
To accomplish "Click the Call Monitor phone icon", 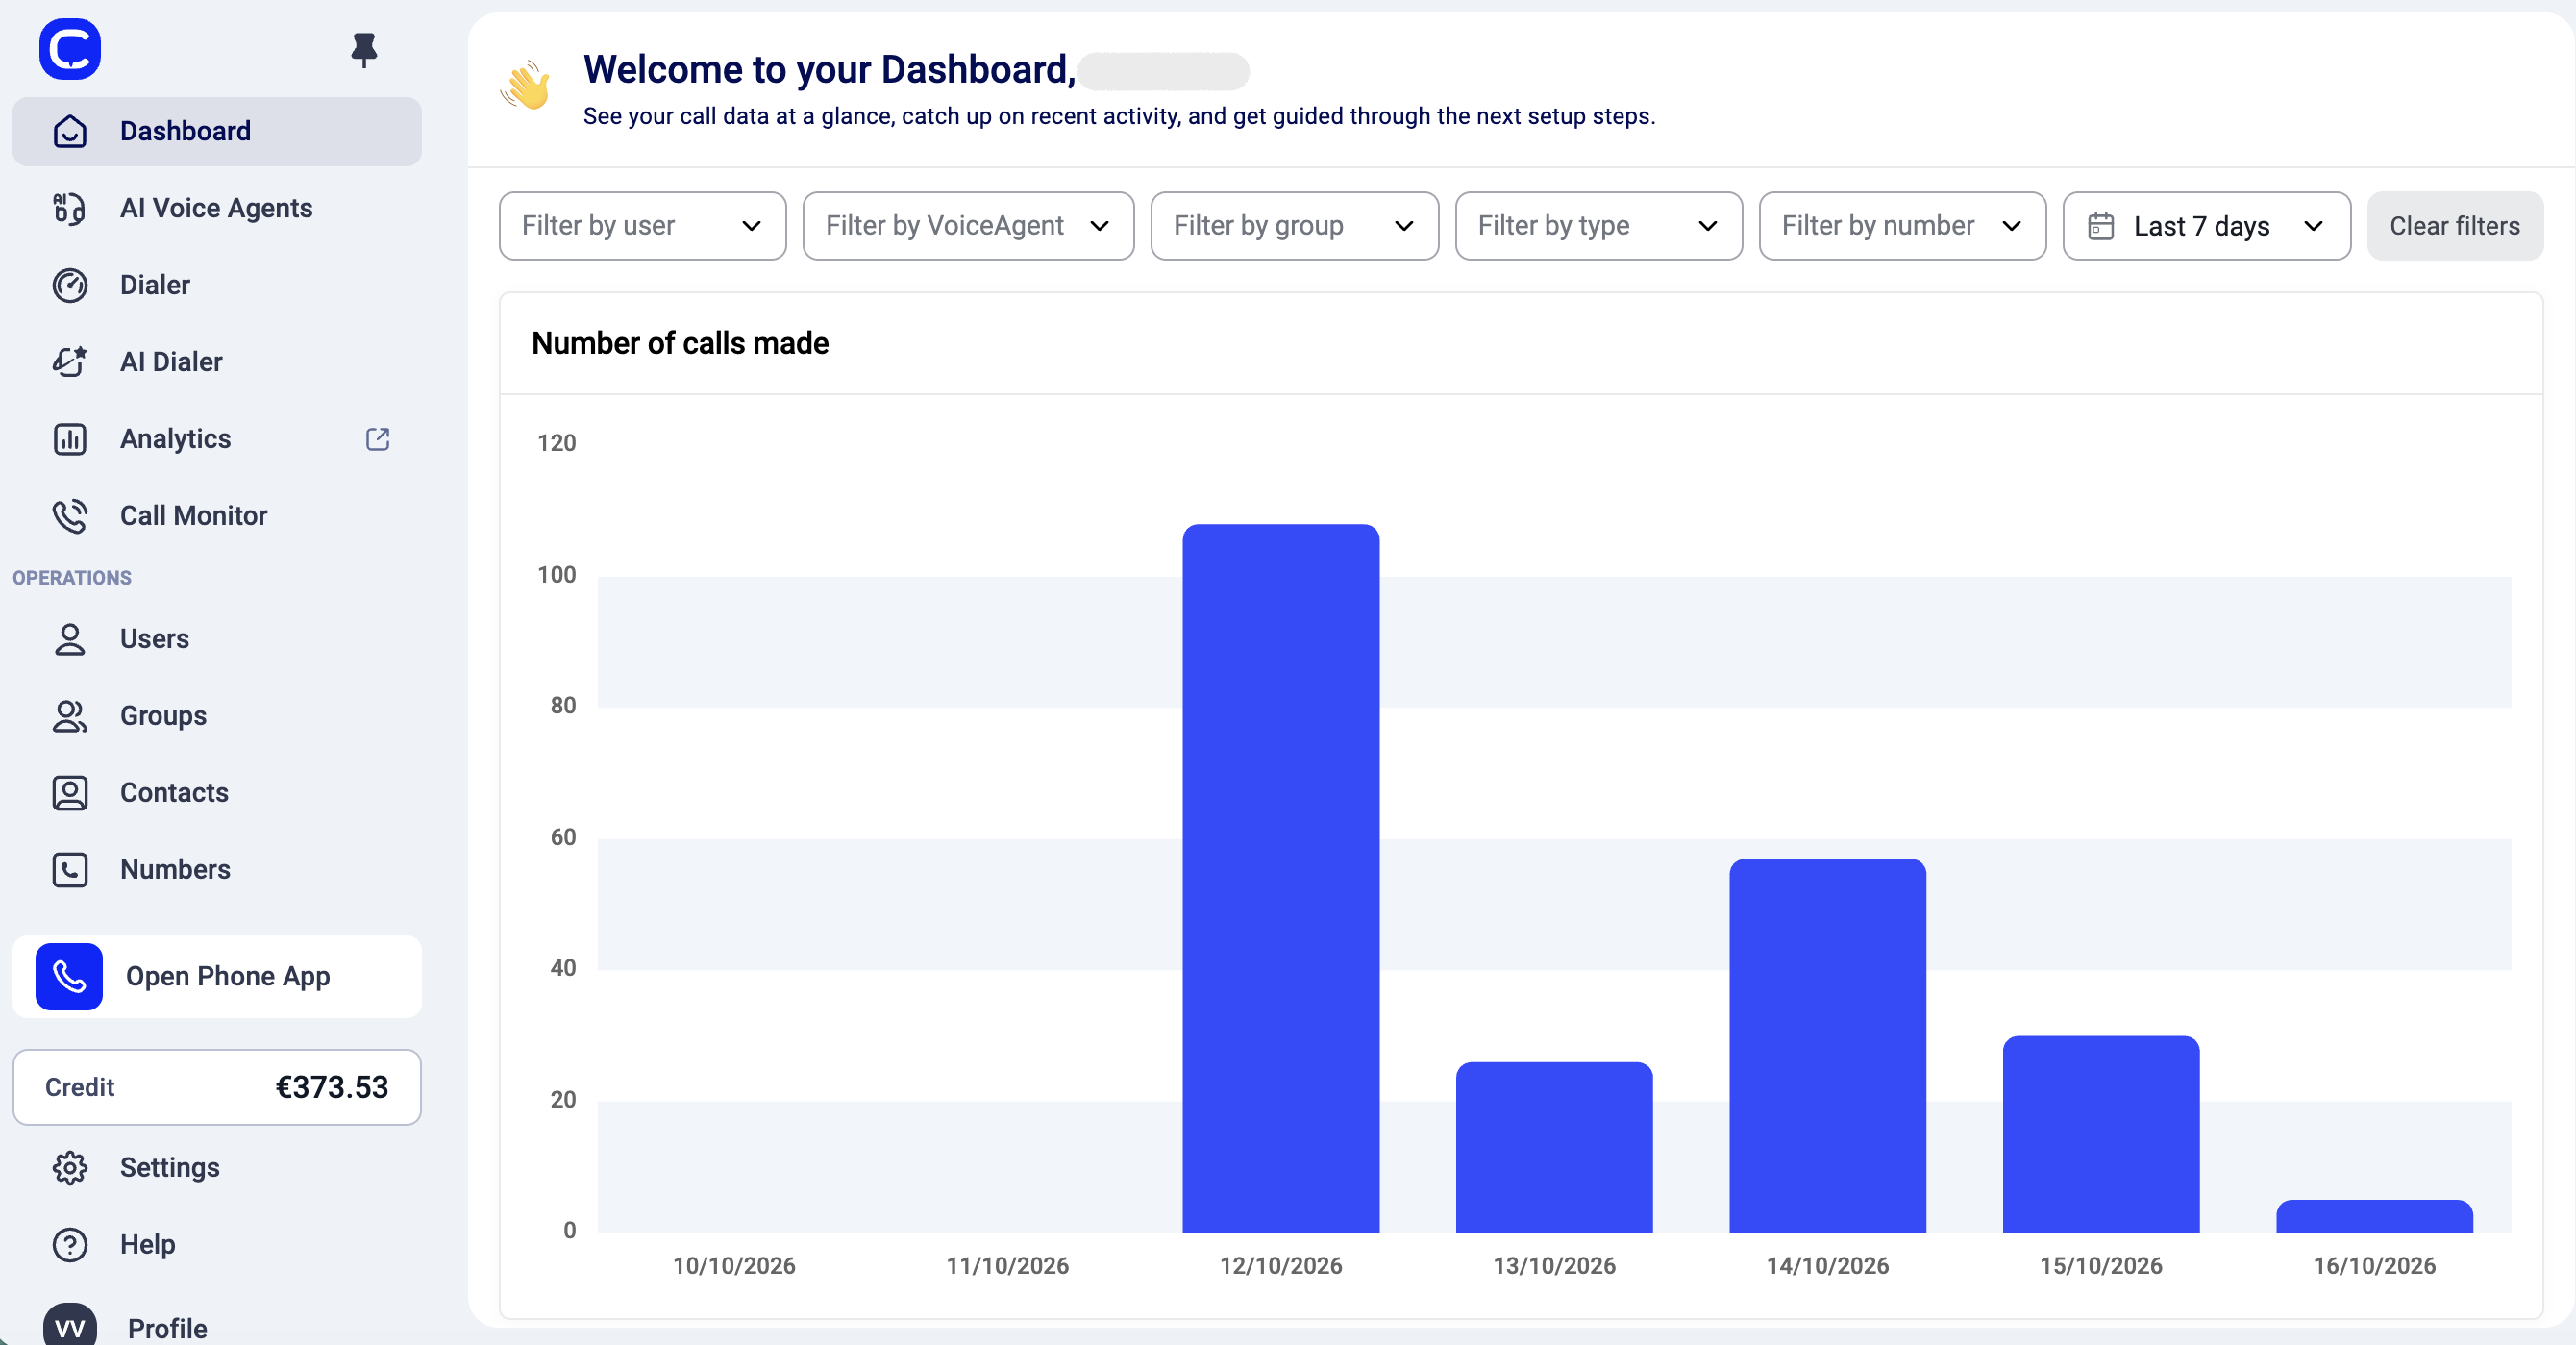I will pos(70,516).
